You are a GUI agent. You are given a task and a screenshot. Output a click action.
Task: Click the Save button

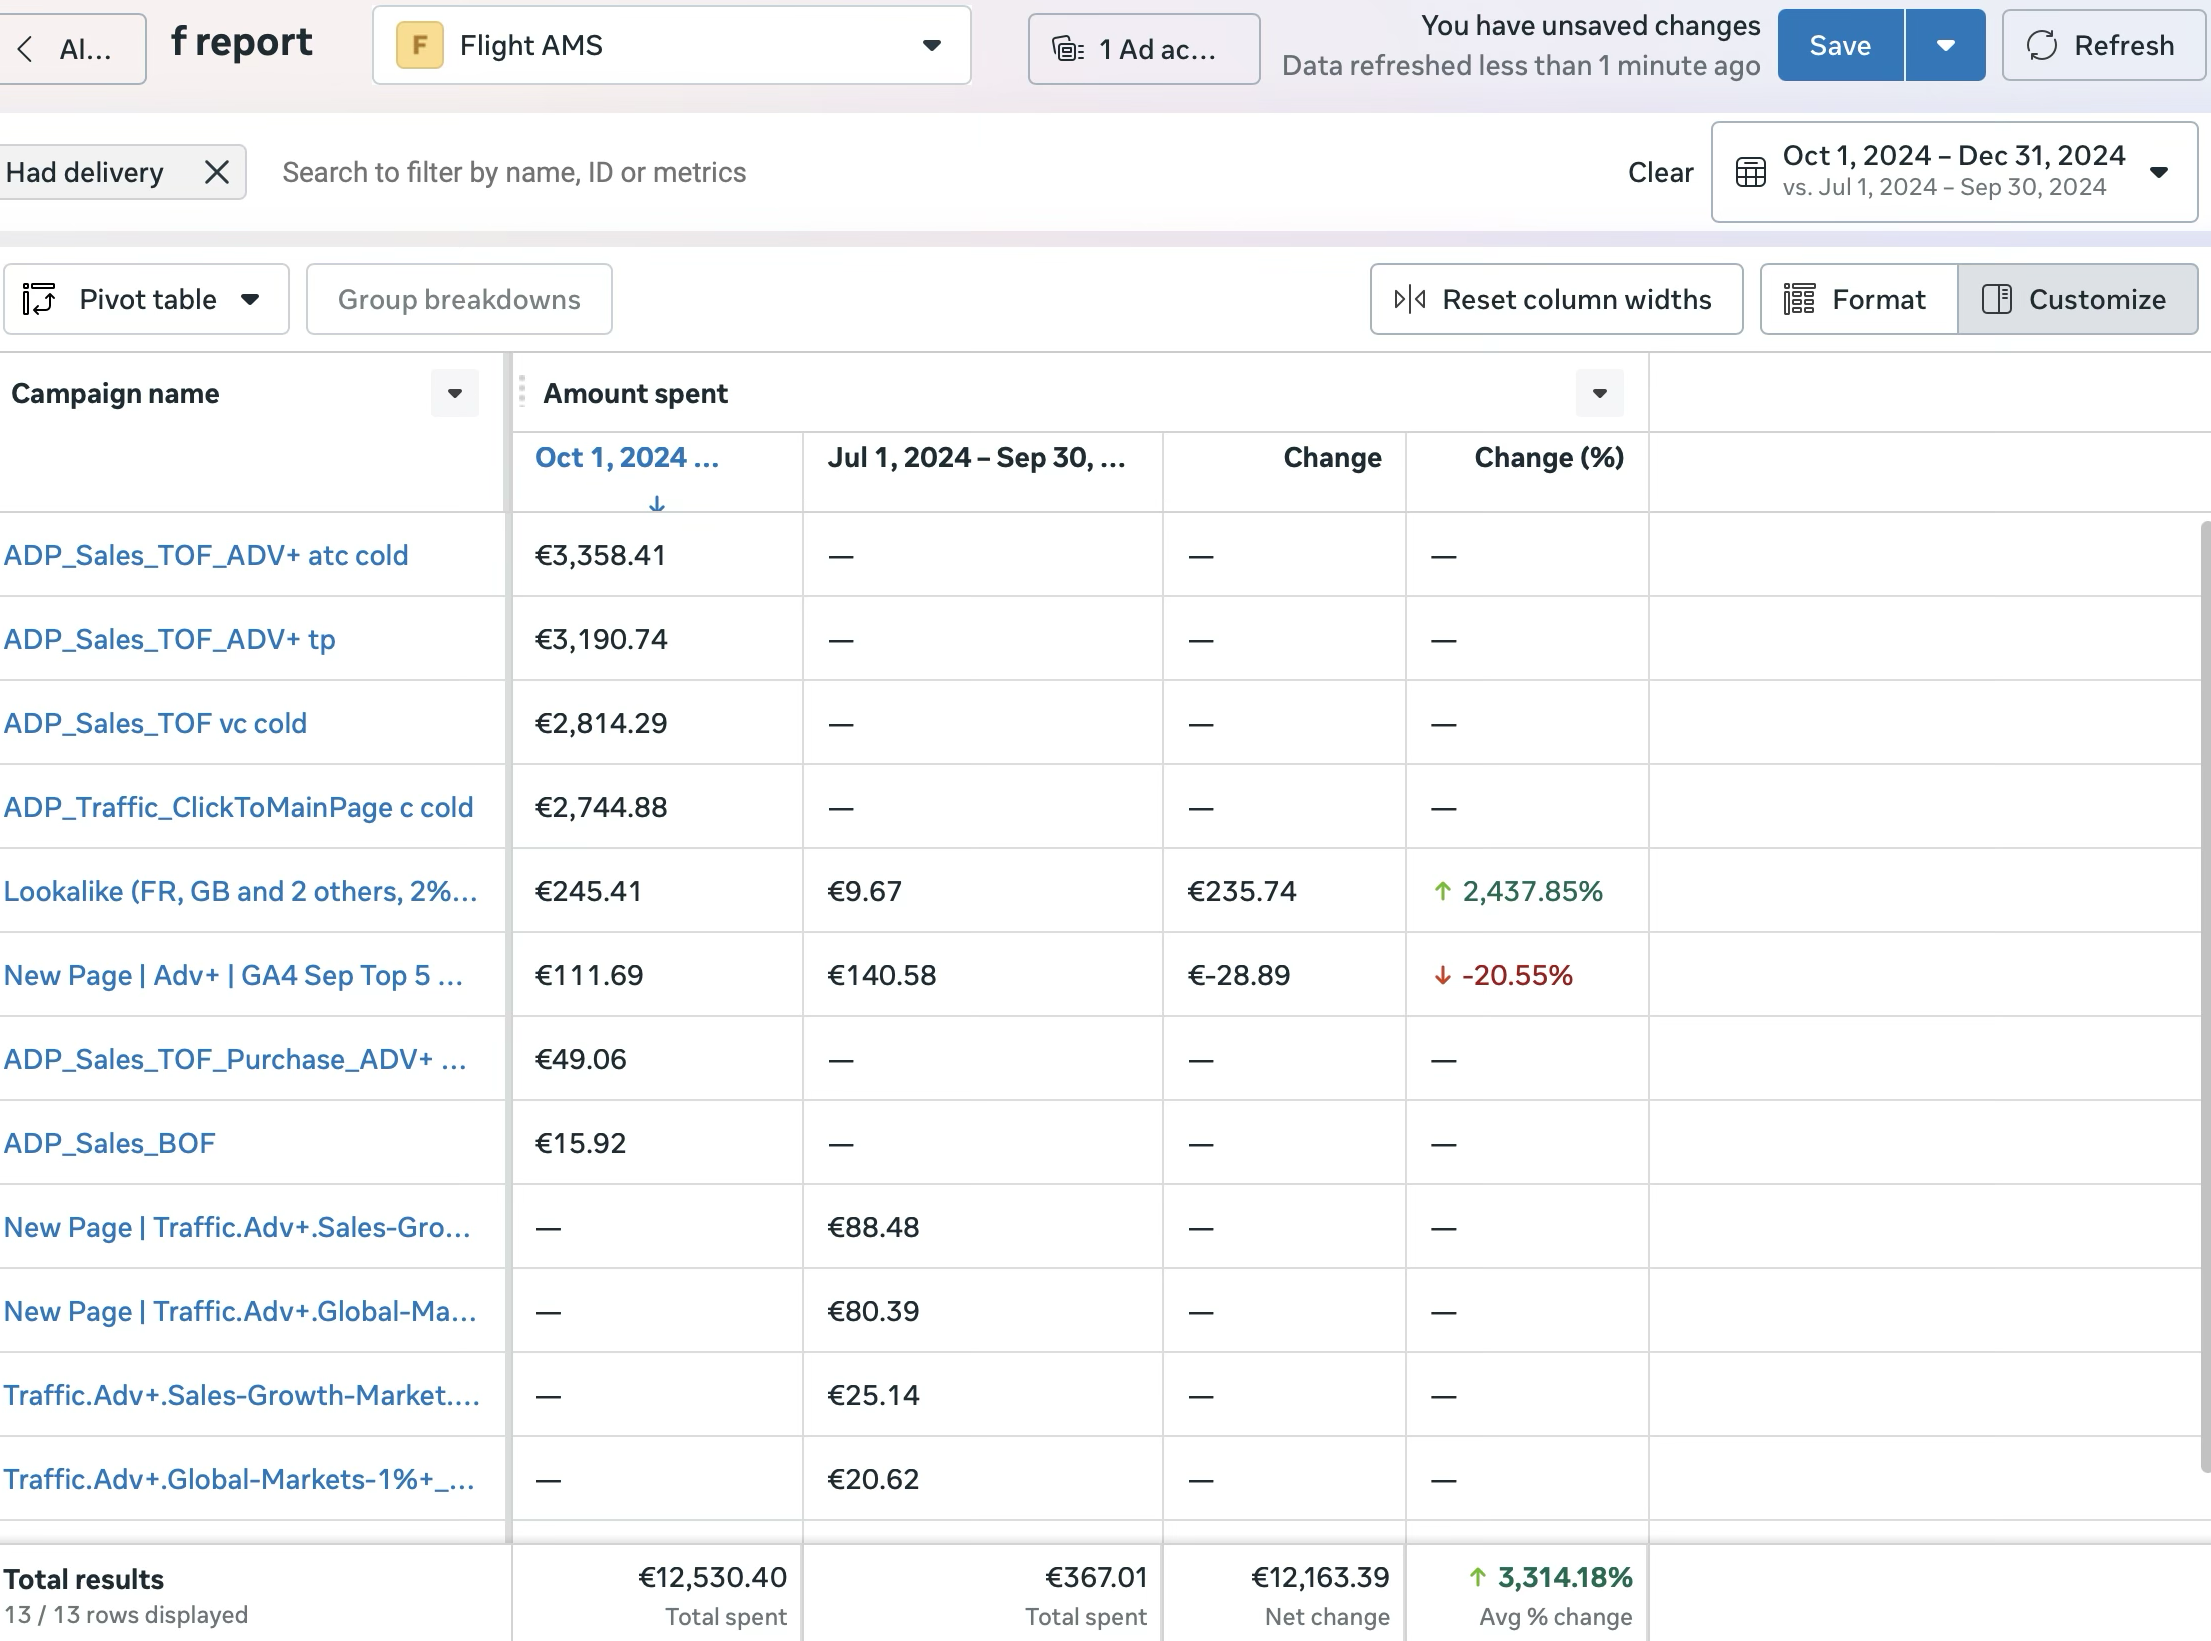coord(1840,45)
